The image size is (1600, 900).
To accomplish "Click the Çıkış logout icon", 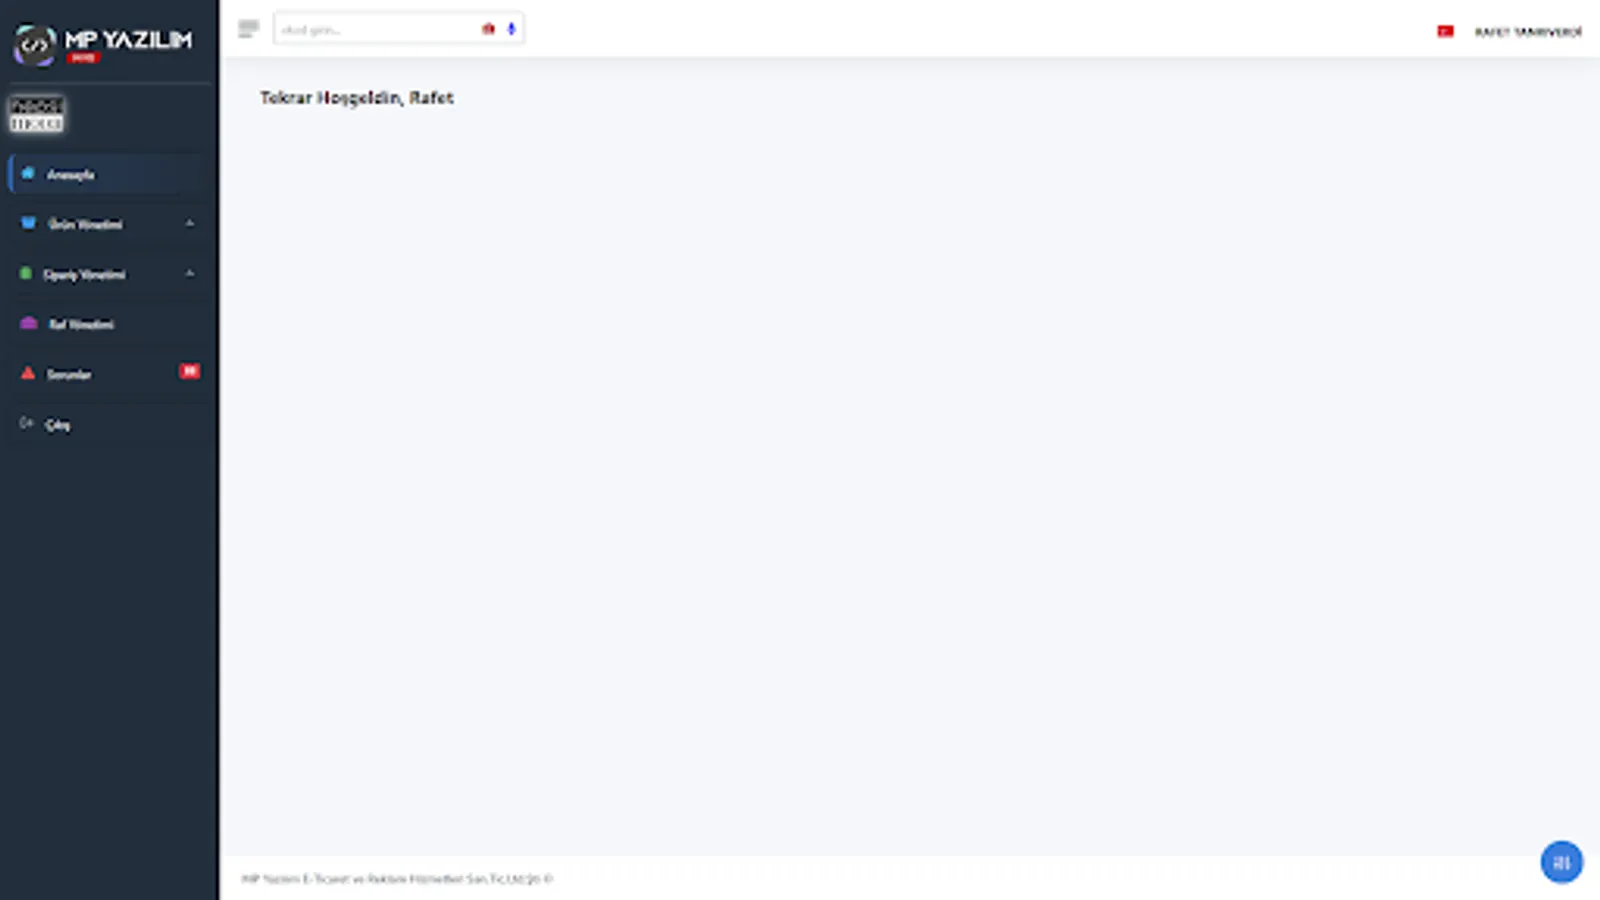I will pyautogui.click(x=27, y=423).
